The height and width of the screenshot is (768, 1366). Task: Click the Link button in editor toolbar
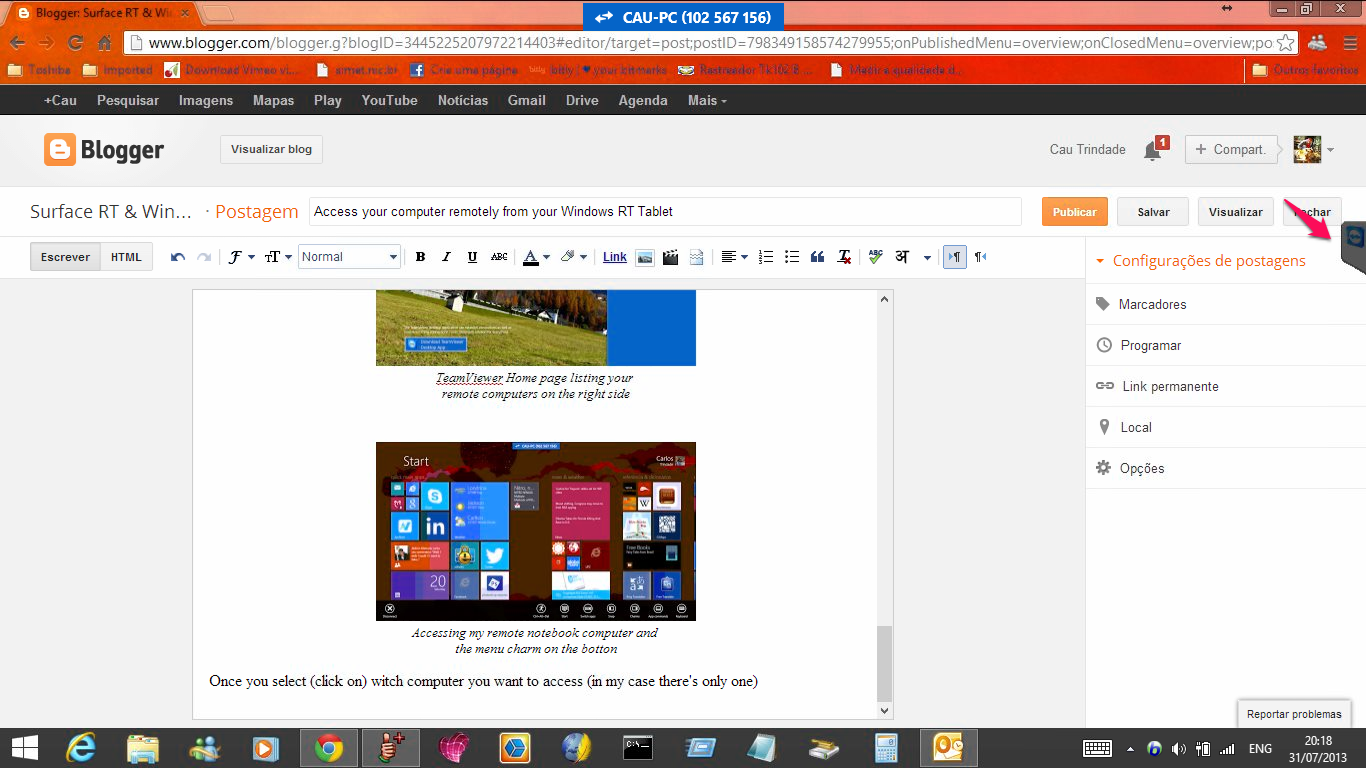pyautogui.click(x=615, y=257)
